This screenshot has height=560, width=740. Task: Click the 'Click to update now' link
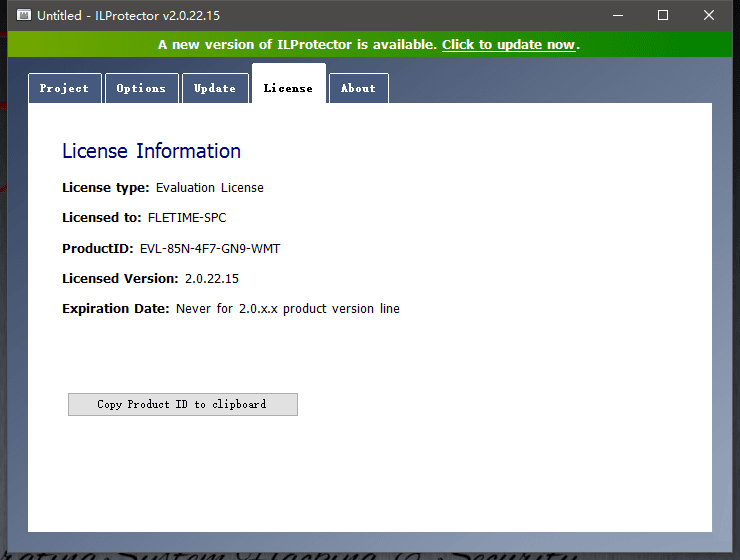click(509, 44)
